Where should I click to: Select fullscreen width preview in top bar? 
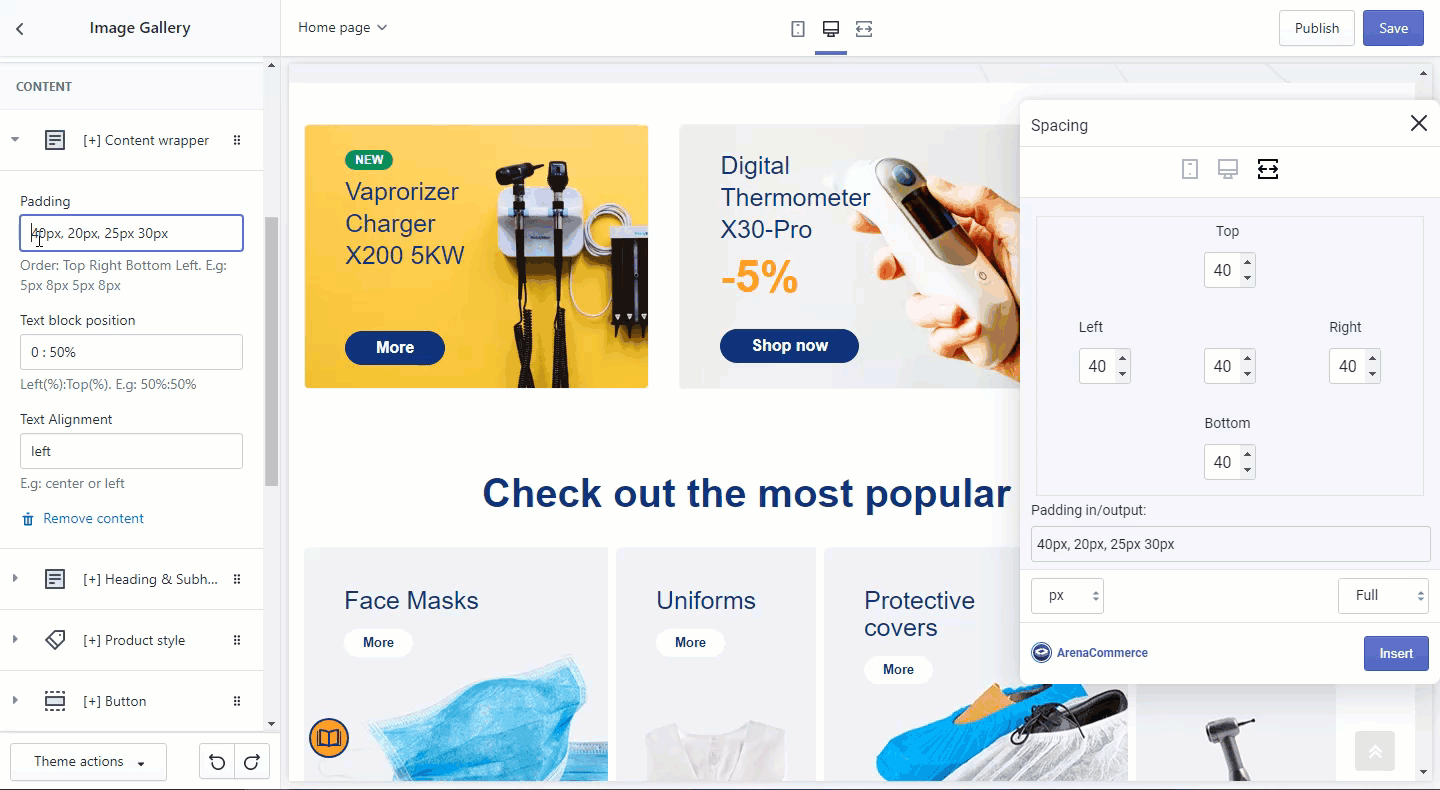pyautogui.click(x=864, y=29)
